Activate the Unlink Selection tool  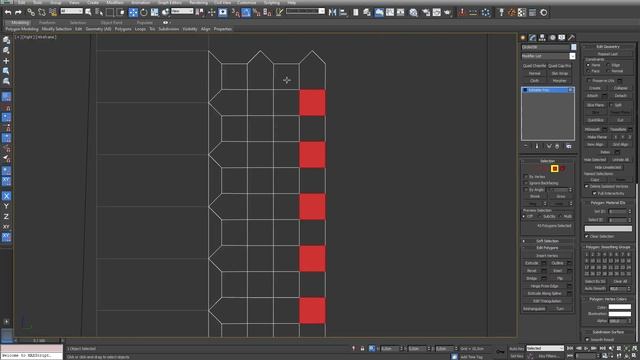click(42, 13)
